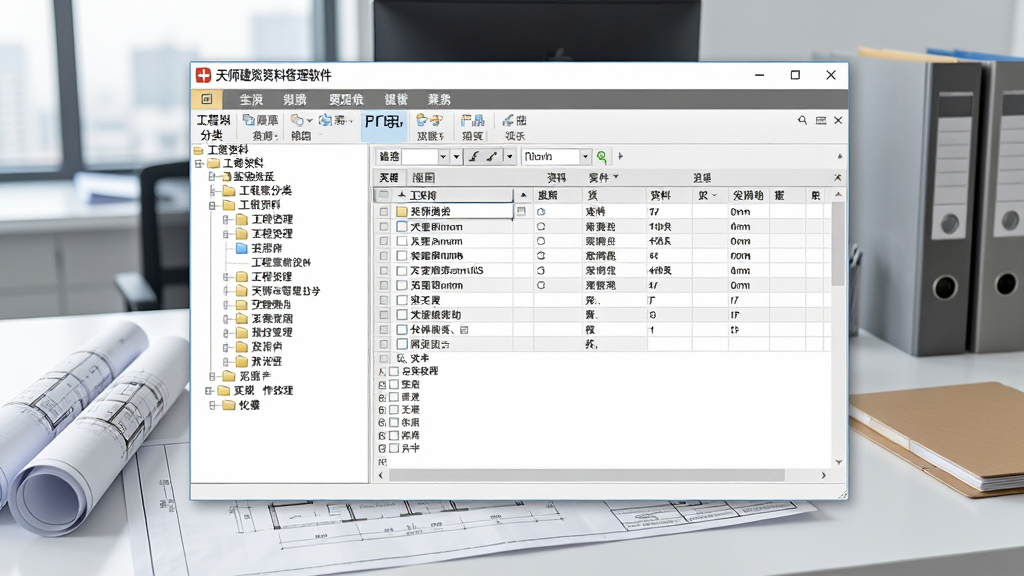Click the horizontal scrollbar thumb below the list
The width and height of the screenshot is (1024, 576).
(586, 475)
